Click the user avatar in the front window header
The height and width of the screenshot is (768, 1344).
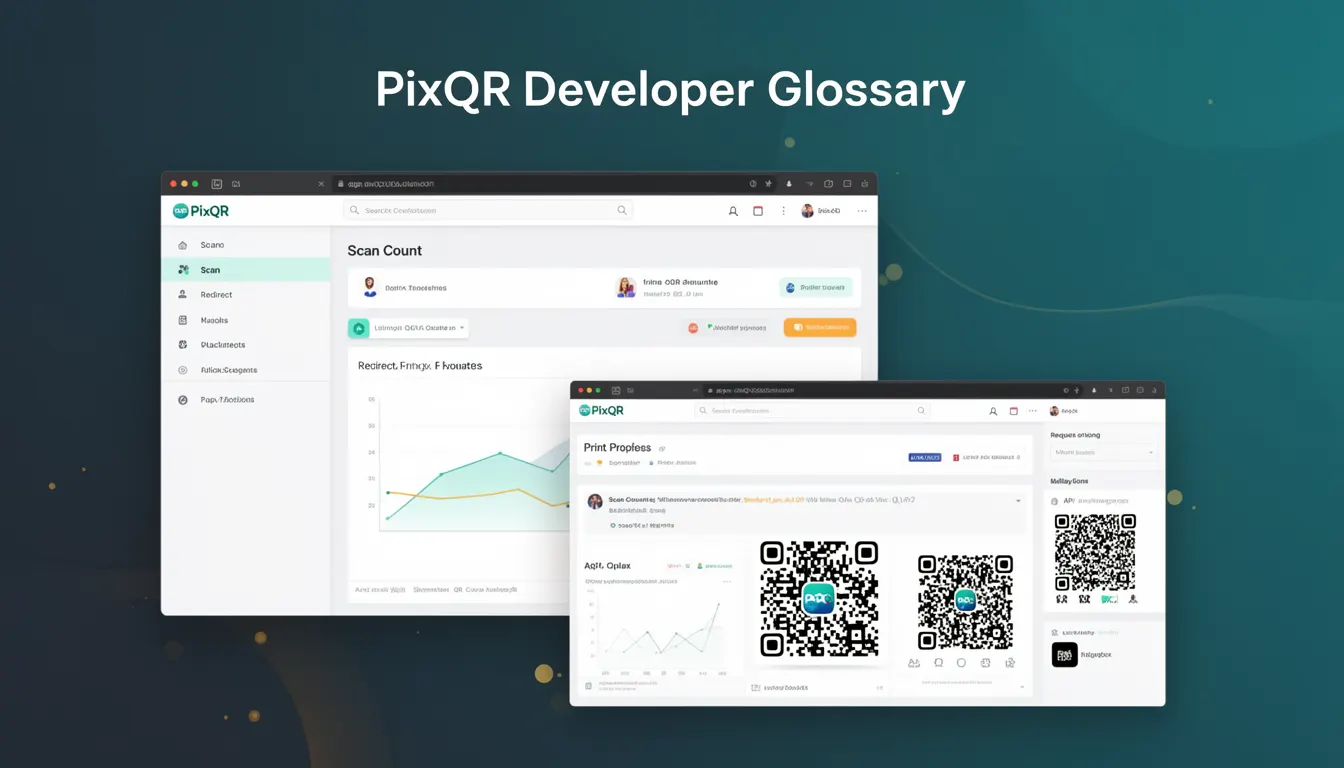(1054, 411)
